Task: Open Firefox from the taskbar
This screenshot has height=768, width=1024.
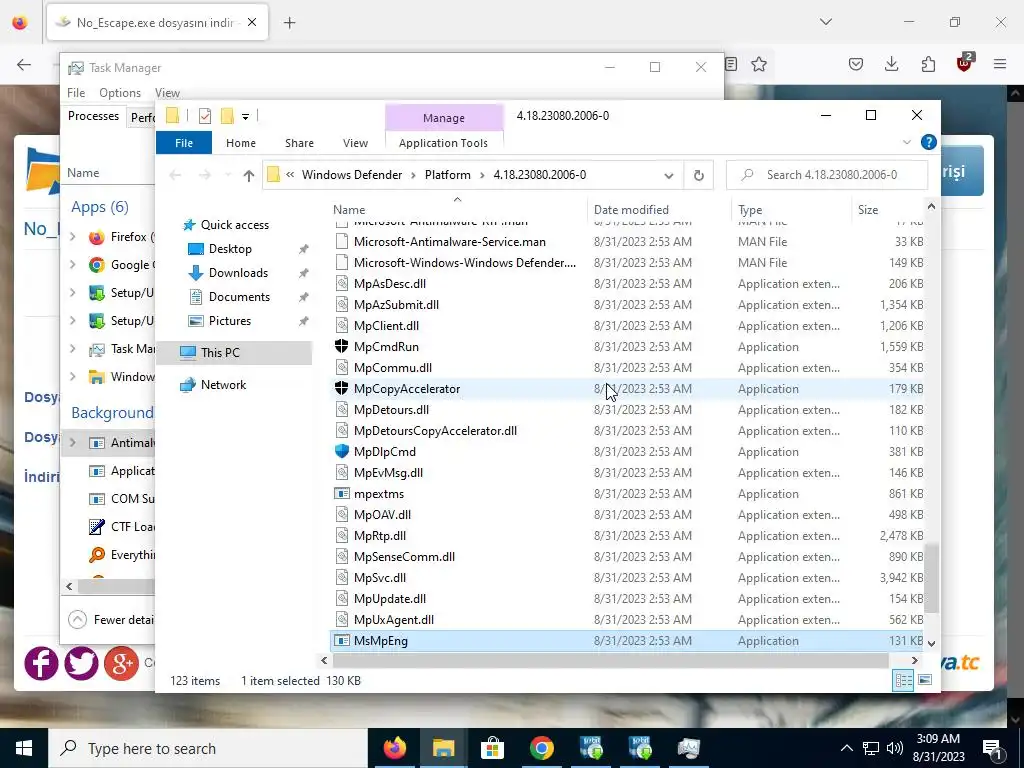Action: tap(394, 748)
